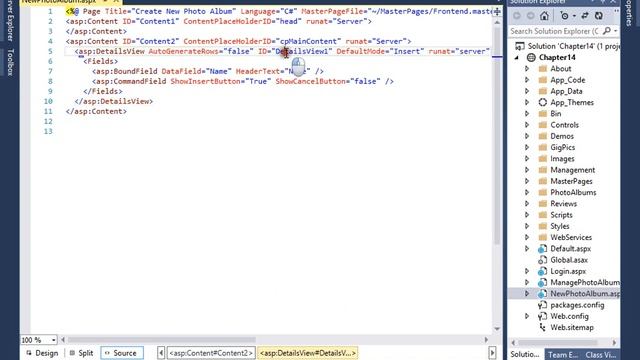Click the Reviews folder icon
The width and height of the screenshot is (640, 360).
[x=542, y=204]
